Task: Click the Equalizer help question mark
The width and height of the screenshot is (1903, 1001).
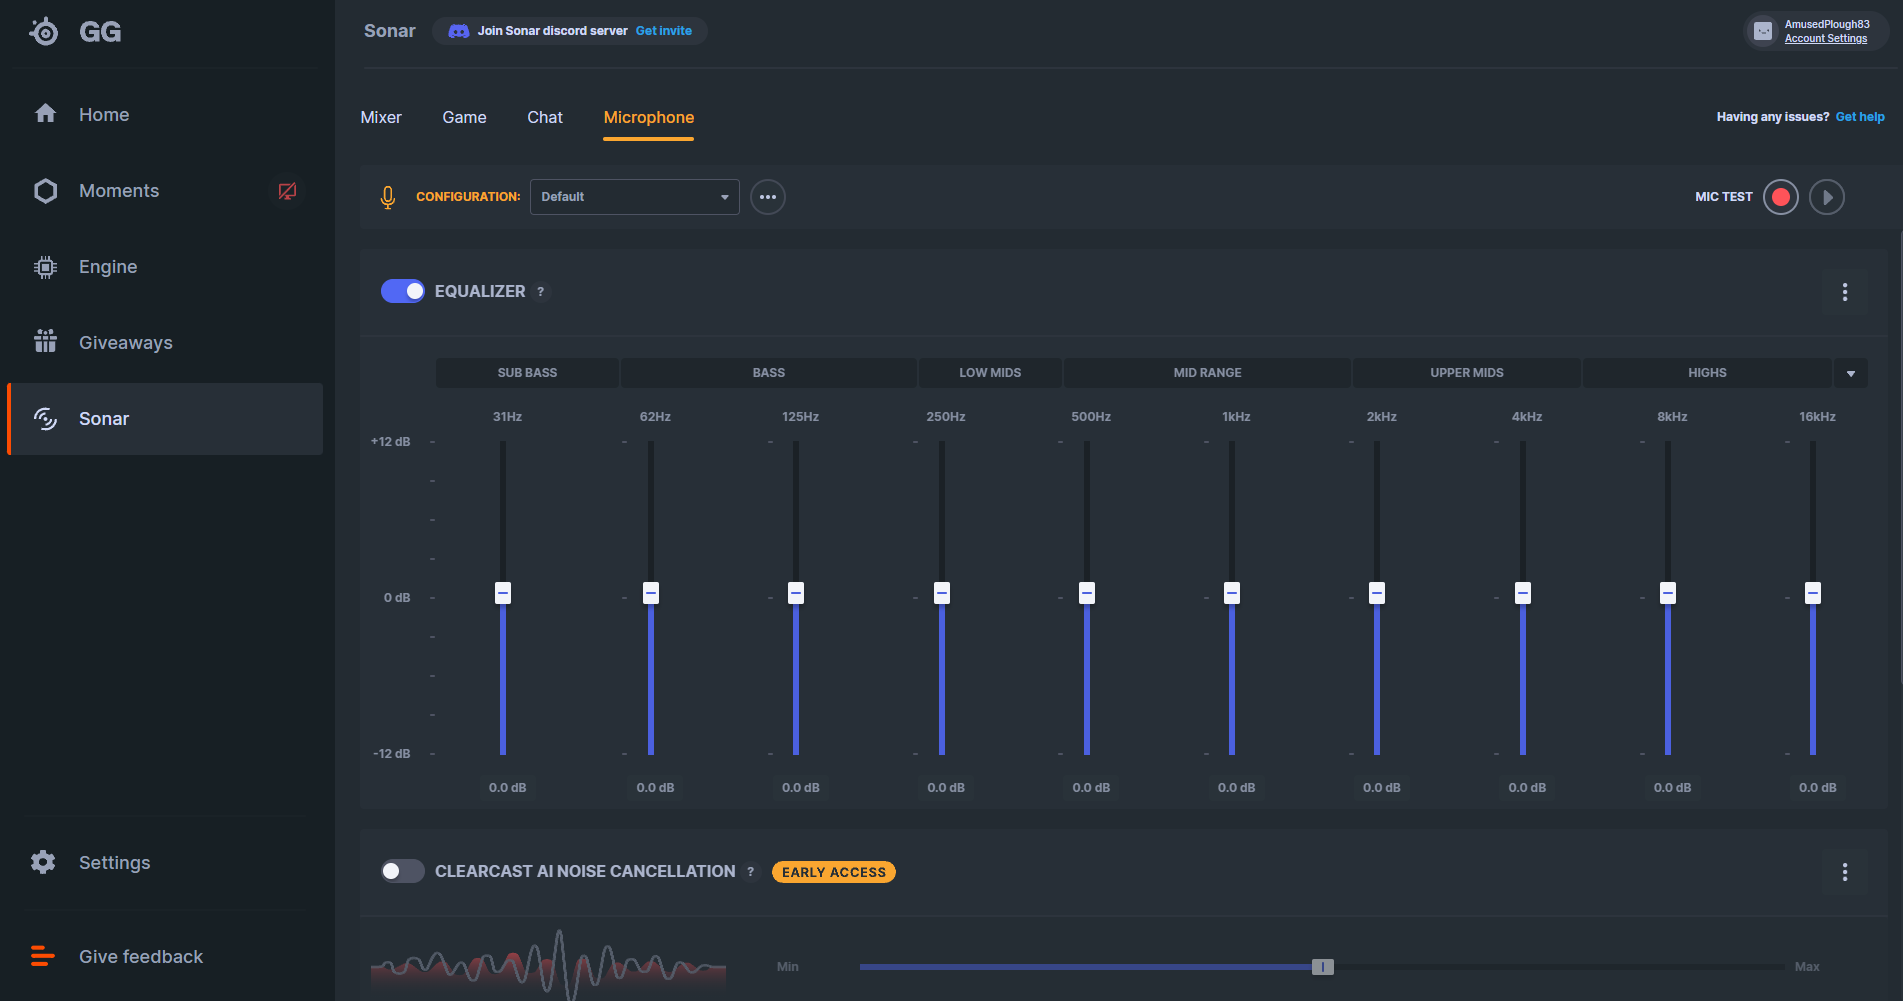Action: [x=541, y=292]
